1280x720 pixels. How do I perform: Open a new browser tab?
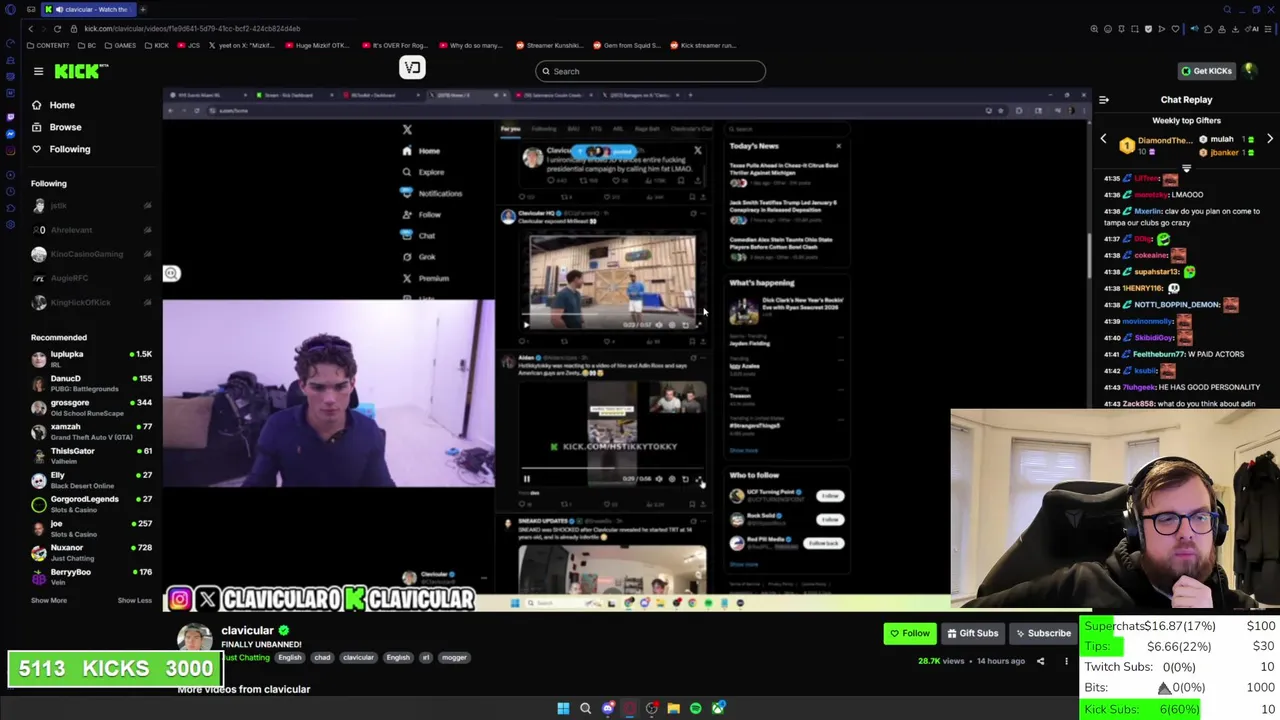tap(142, 9)
